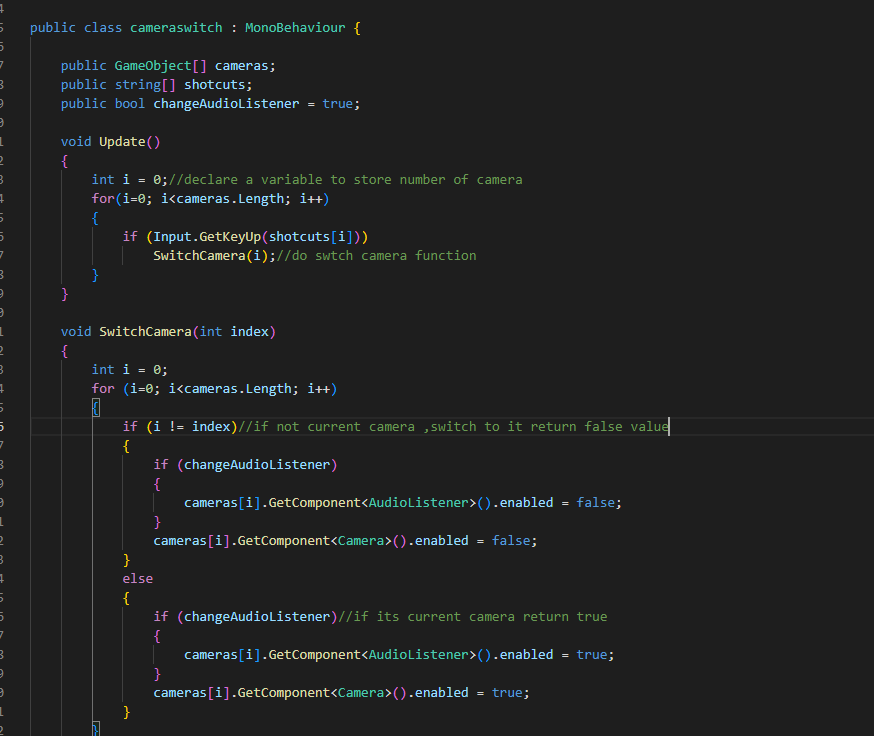
Task: Click the 'bool' type keyword
Action: [129, 104]
